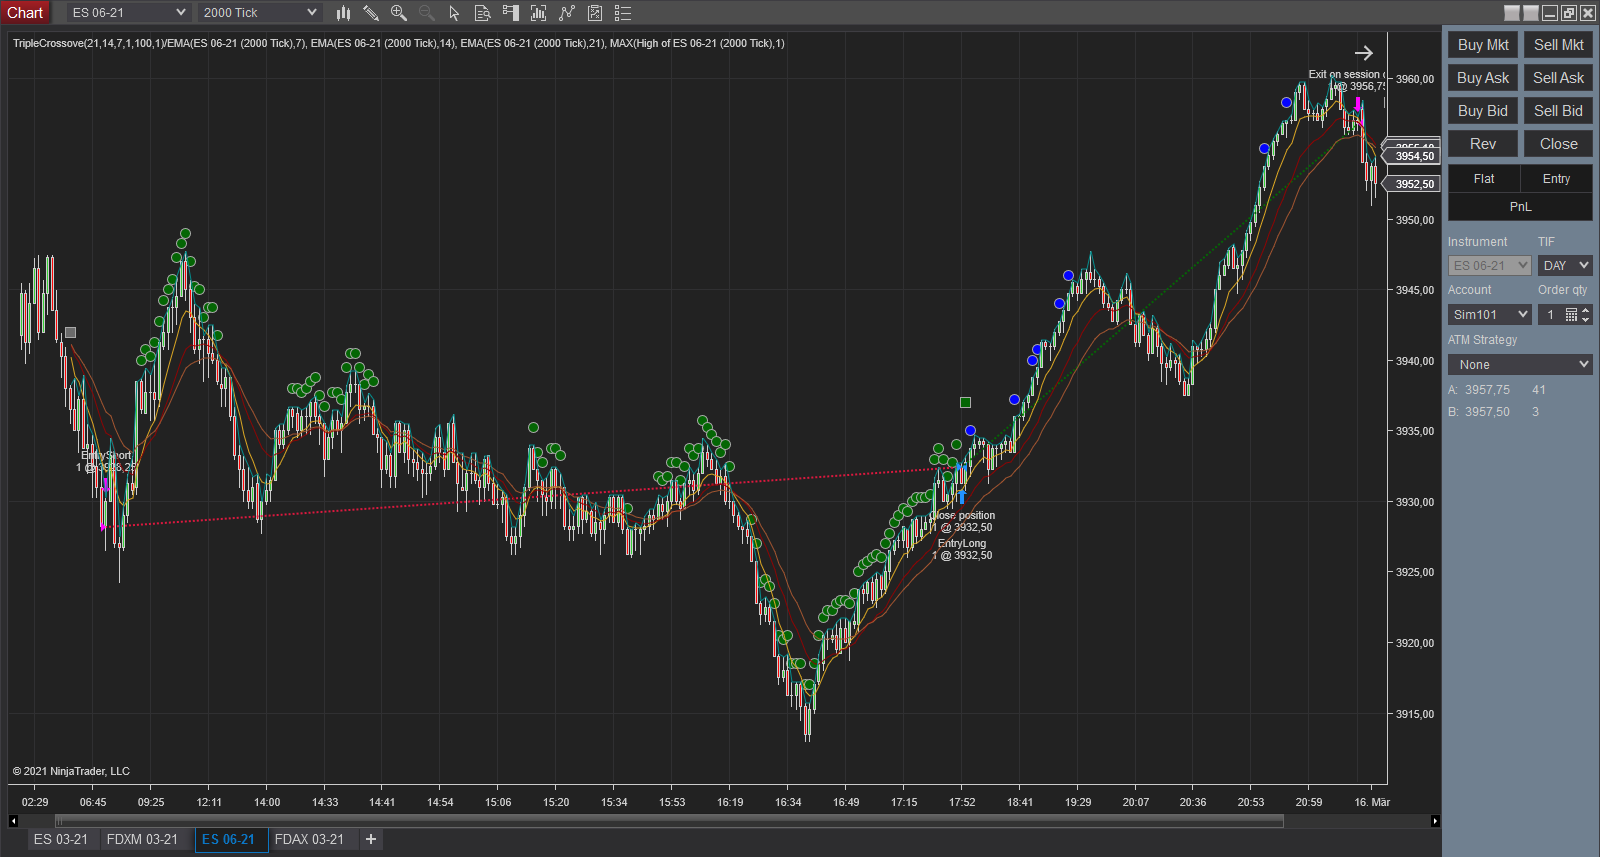Click the restore window button
This screenshot has width=1600, height=857.
pyautogui.click(x=1569, y=13)
